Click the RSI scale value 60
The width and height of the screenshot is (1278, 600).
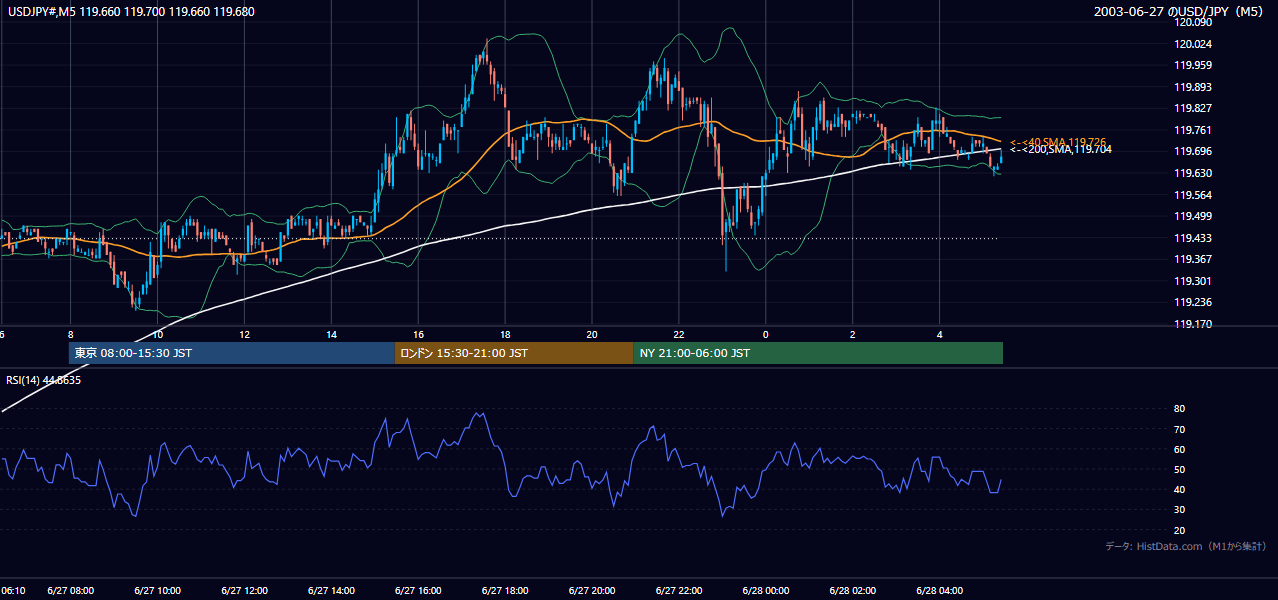pos(1179,449)
